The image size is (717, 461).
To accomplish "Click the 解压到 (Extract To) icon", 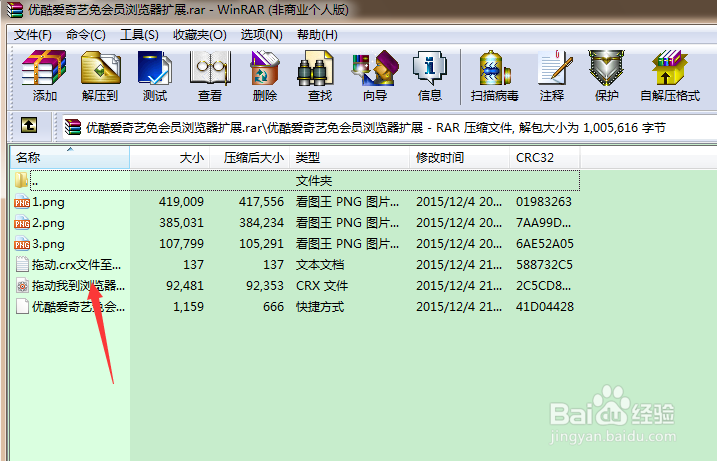I will coord(101,68).
